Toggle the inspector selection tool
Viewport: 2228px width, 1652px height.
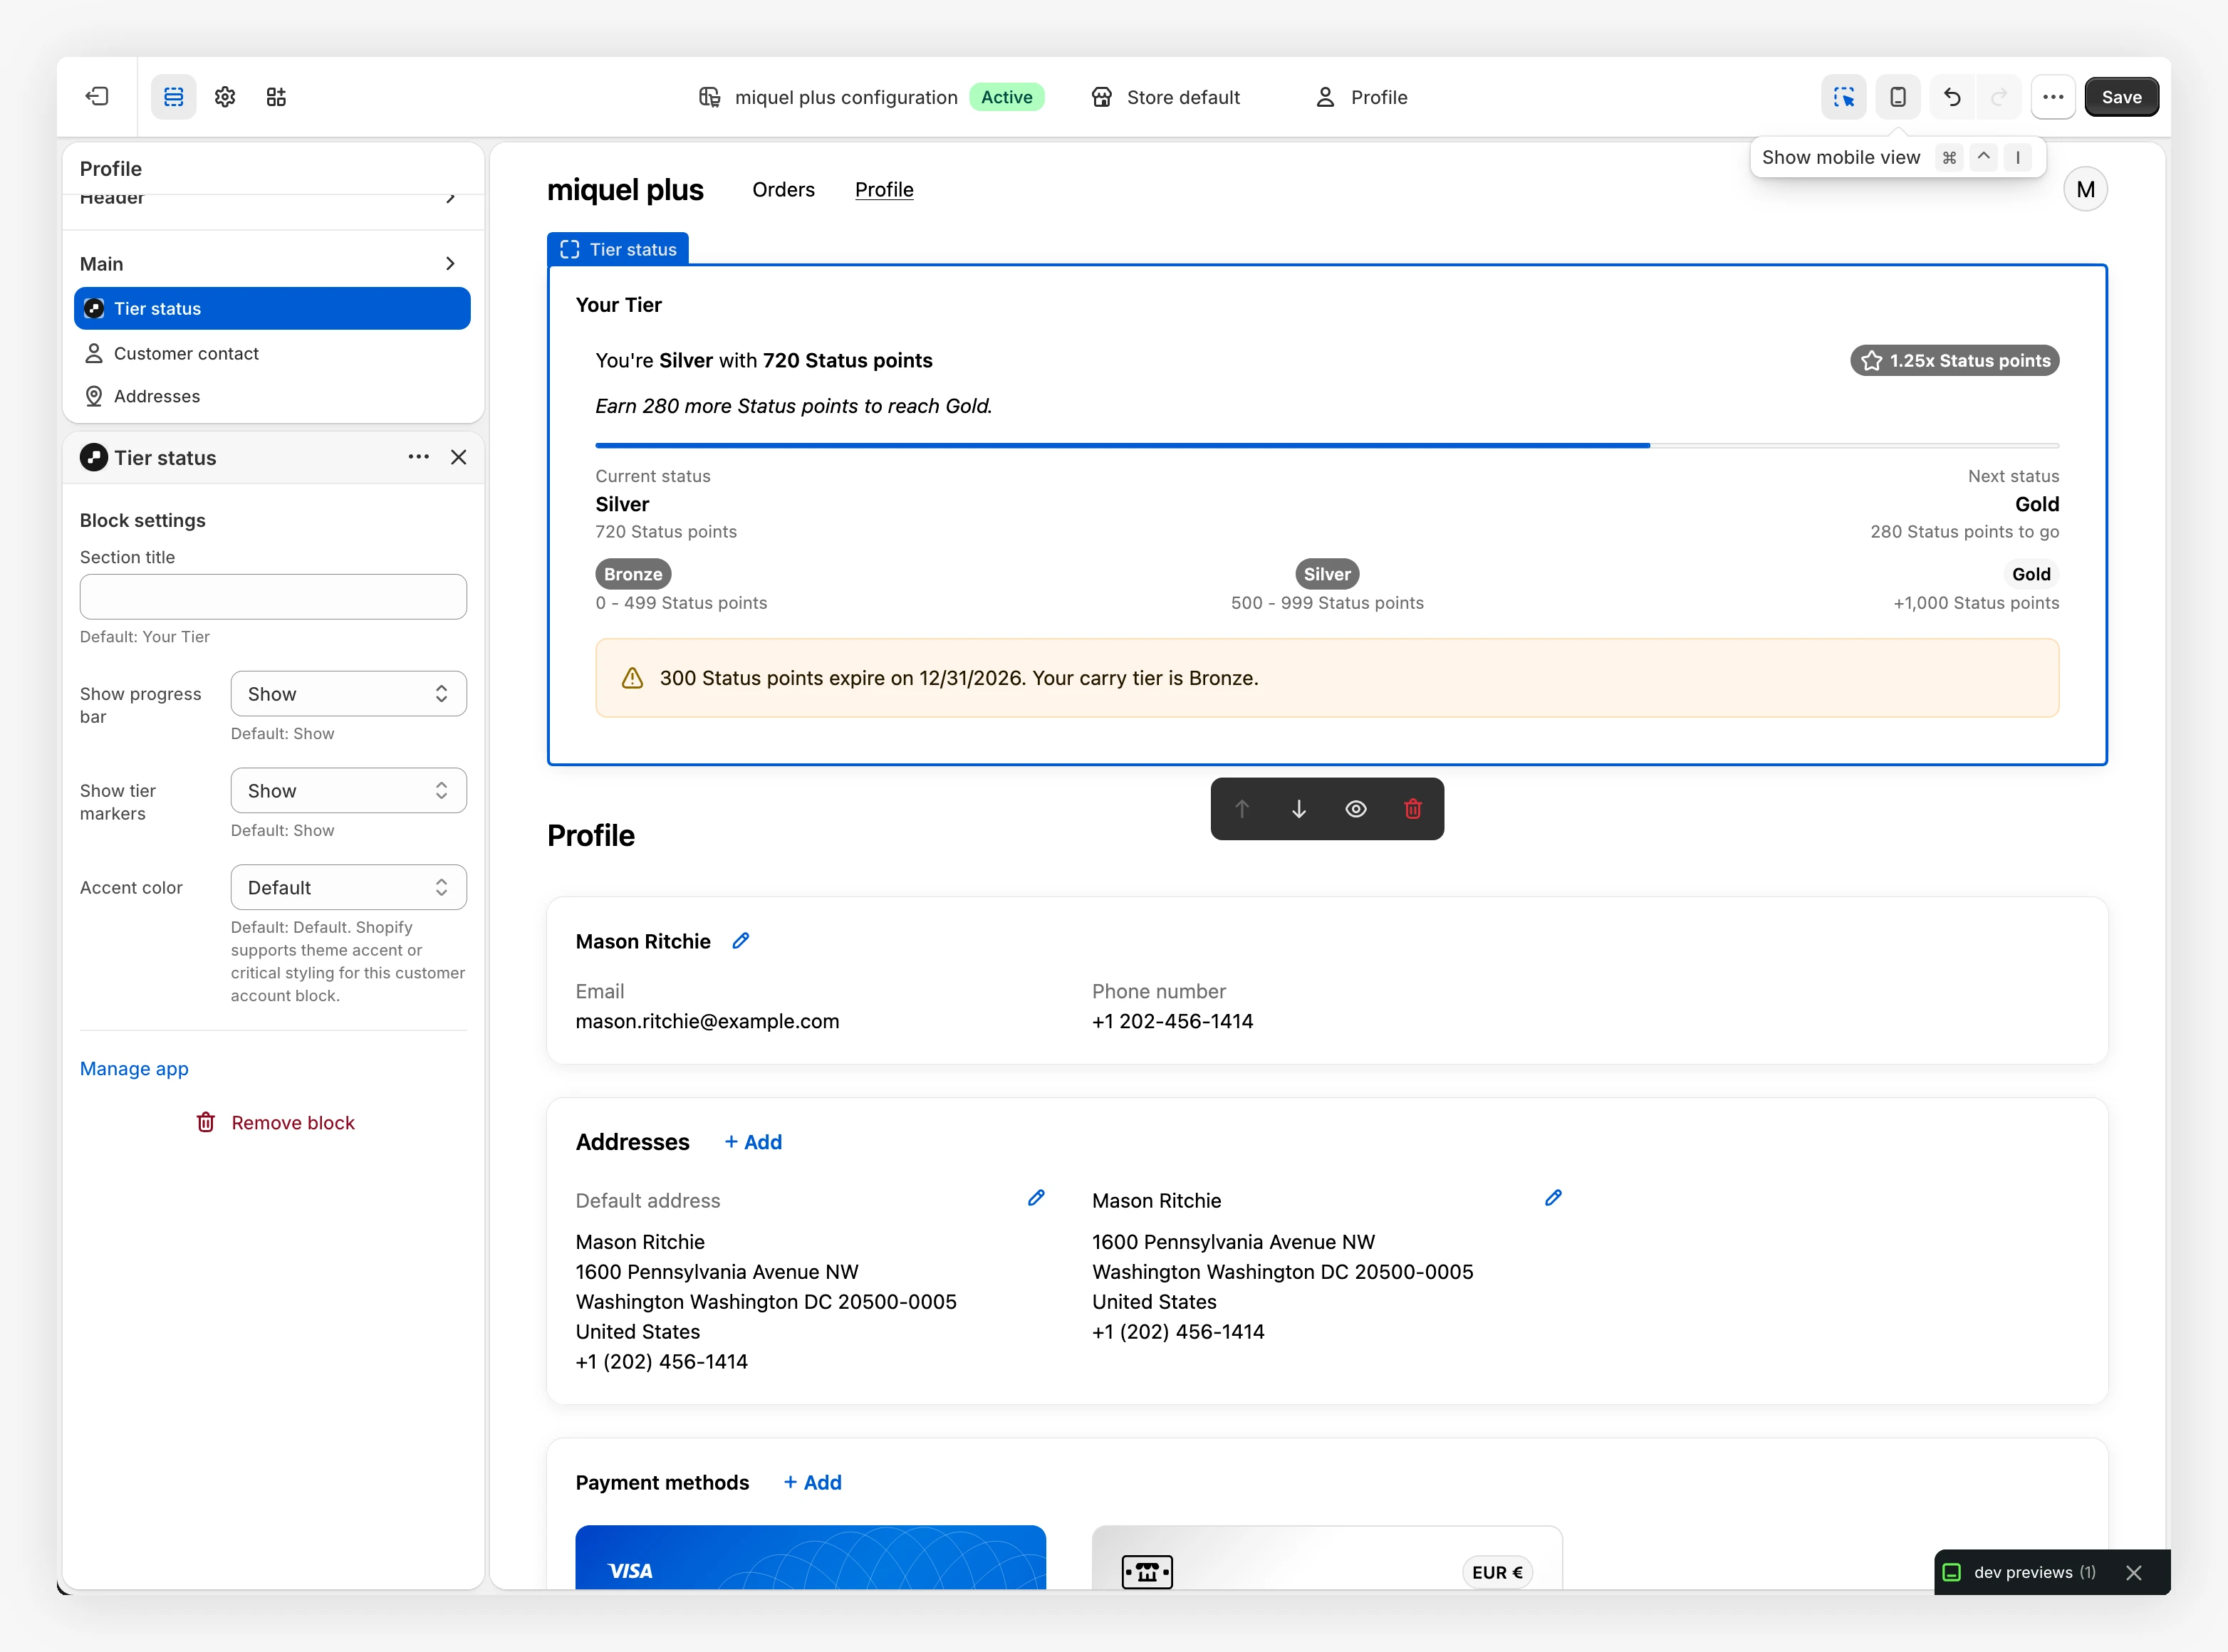tap(1844, 97)
